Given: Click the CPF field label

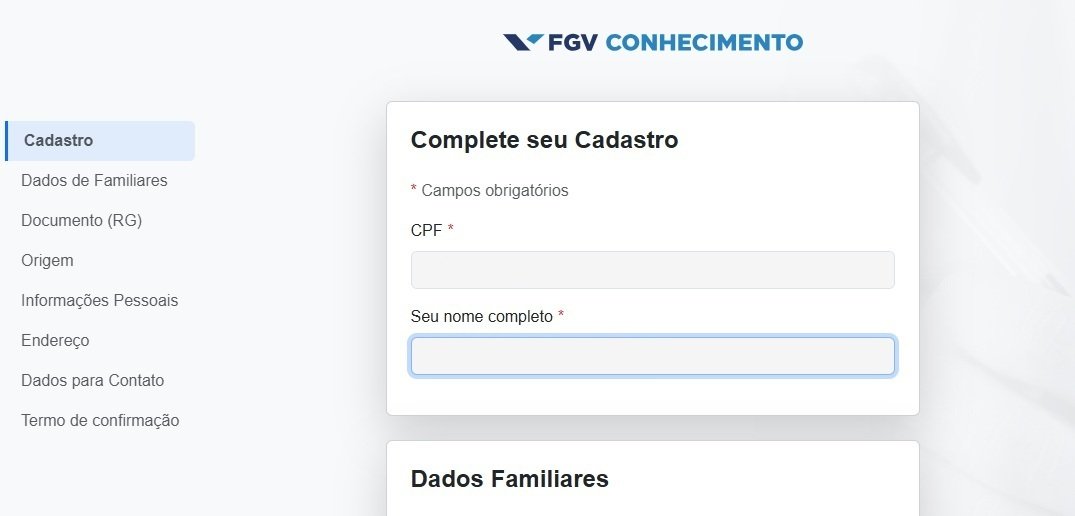Looking at the screenshot, I should coord(426,230).
